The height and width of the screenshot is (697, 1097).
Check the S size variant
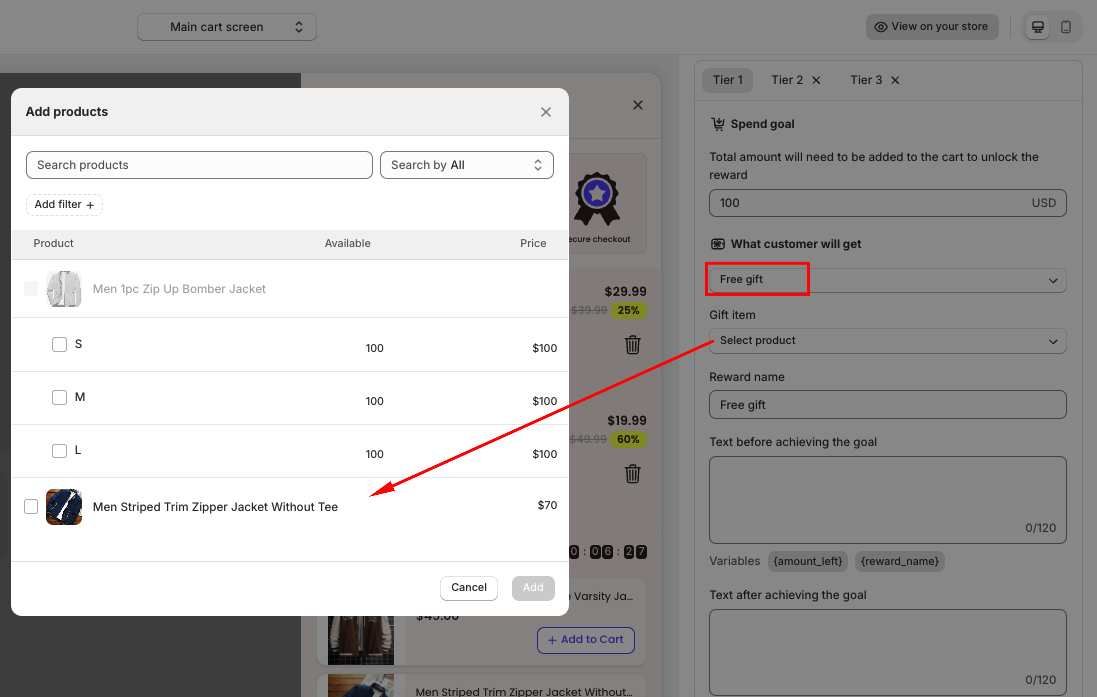pyautogui.click(x=59, y=344)
